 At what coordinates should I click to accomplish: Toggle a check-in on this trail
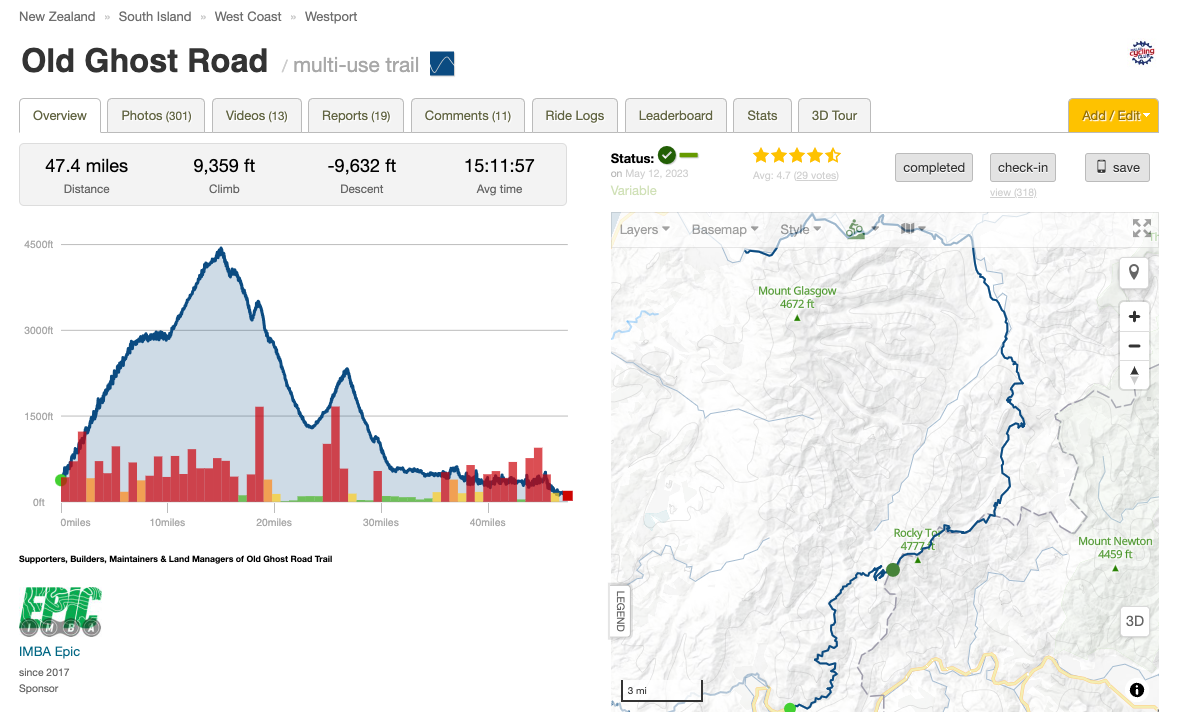click(x=1022, y=167)
